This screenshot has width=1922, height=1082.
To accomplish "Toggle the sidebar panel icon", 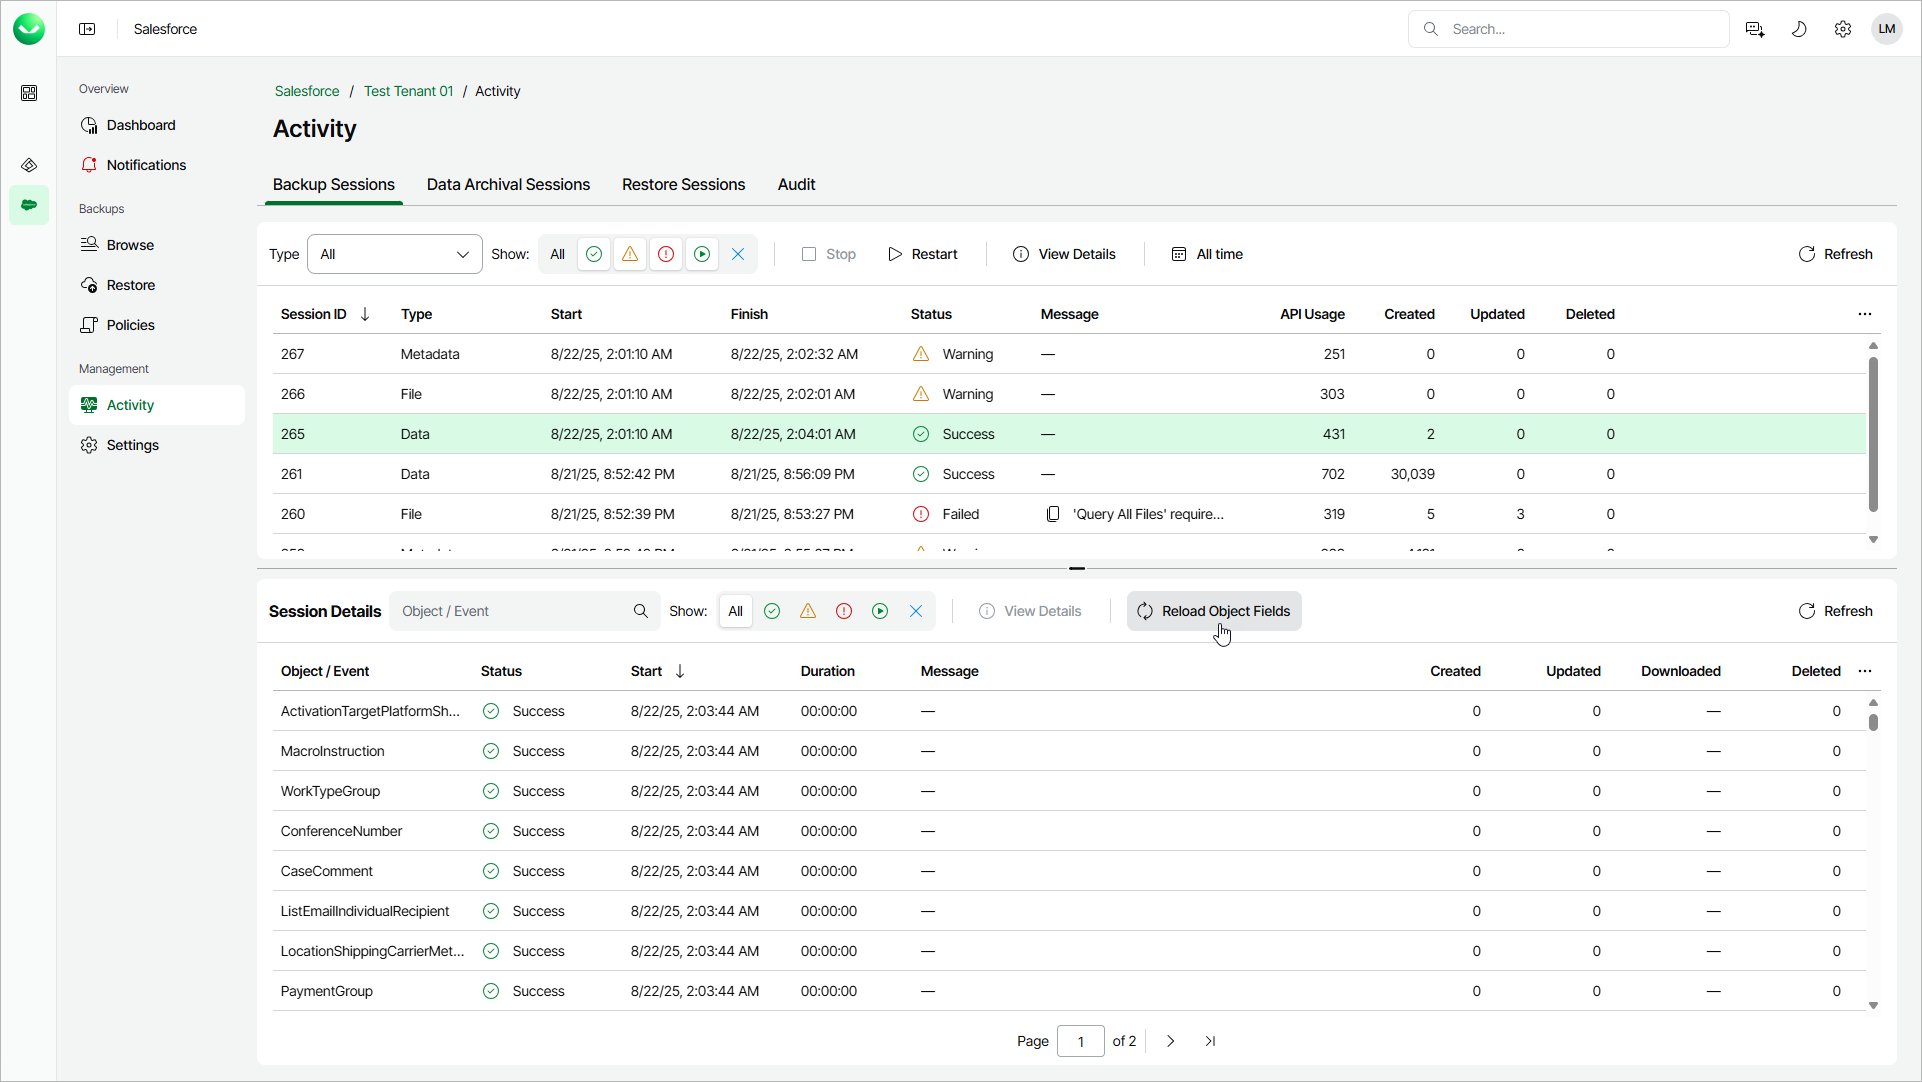I will pyautogui.click(x=87, y=29).
